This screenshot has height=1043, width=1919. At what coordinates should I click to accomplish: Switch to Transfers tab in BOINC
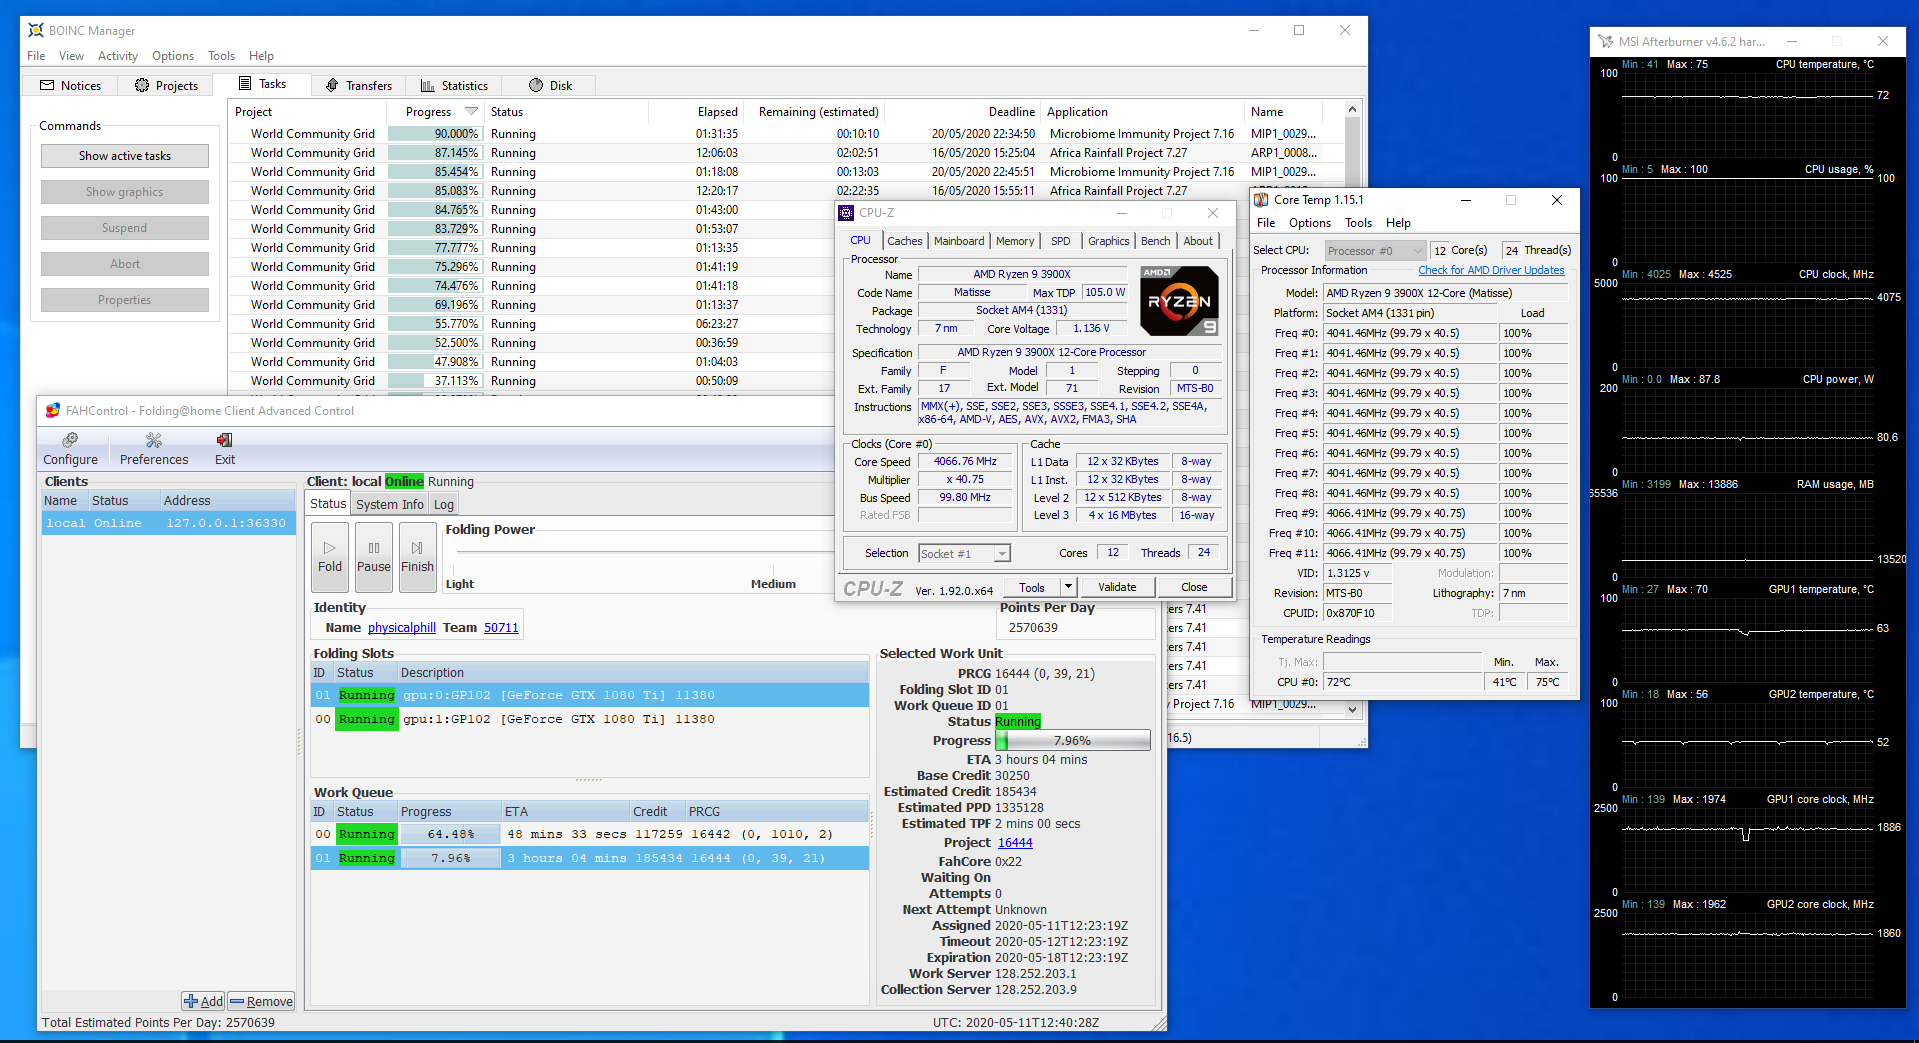coord(359,85)
